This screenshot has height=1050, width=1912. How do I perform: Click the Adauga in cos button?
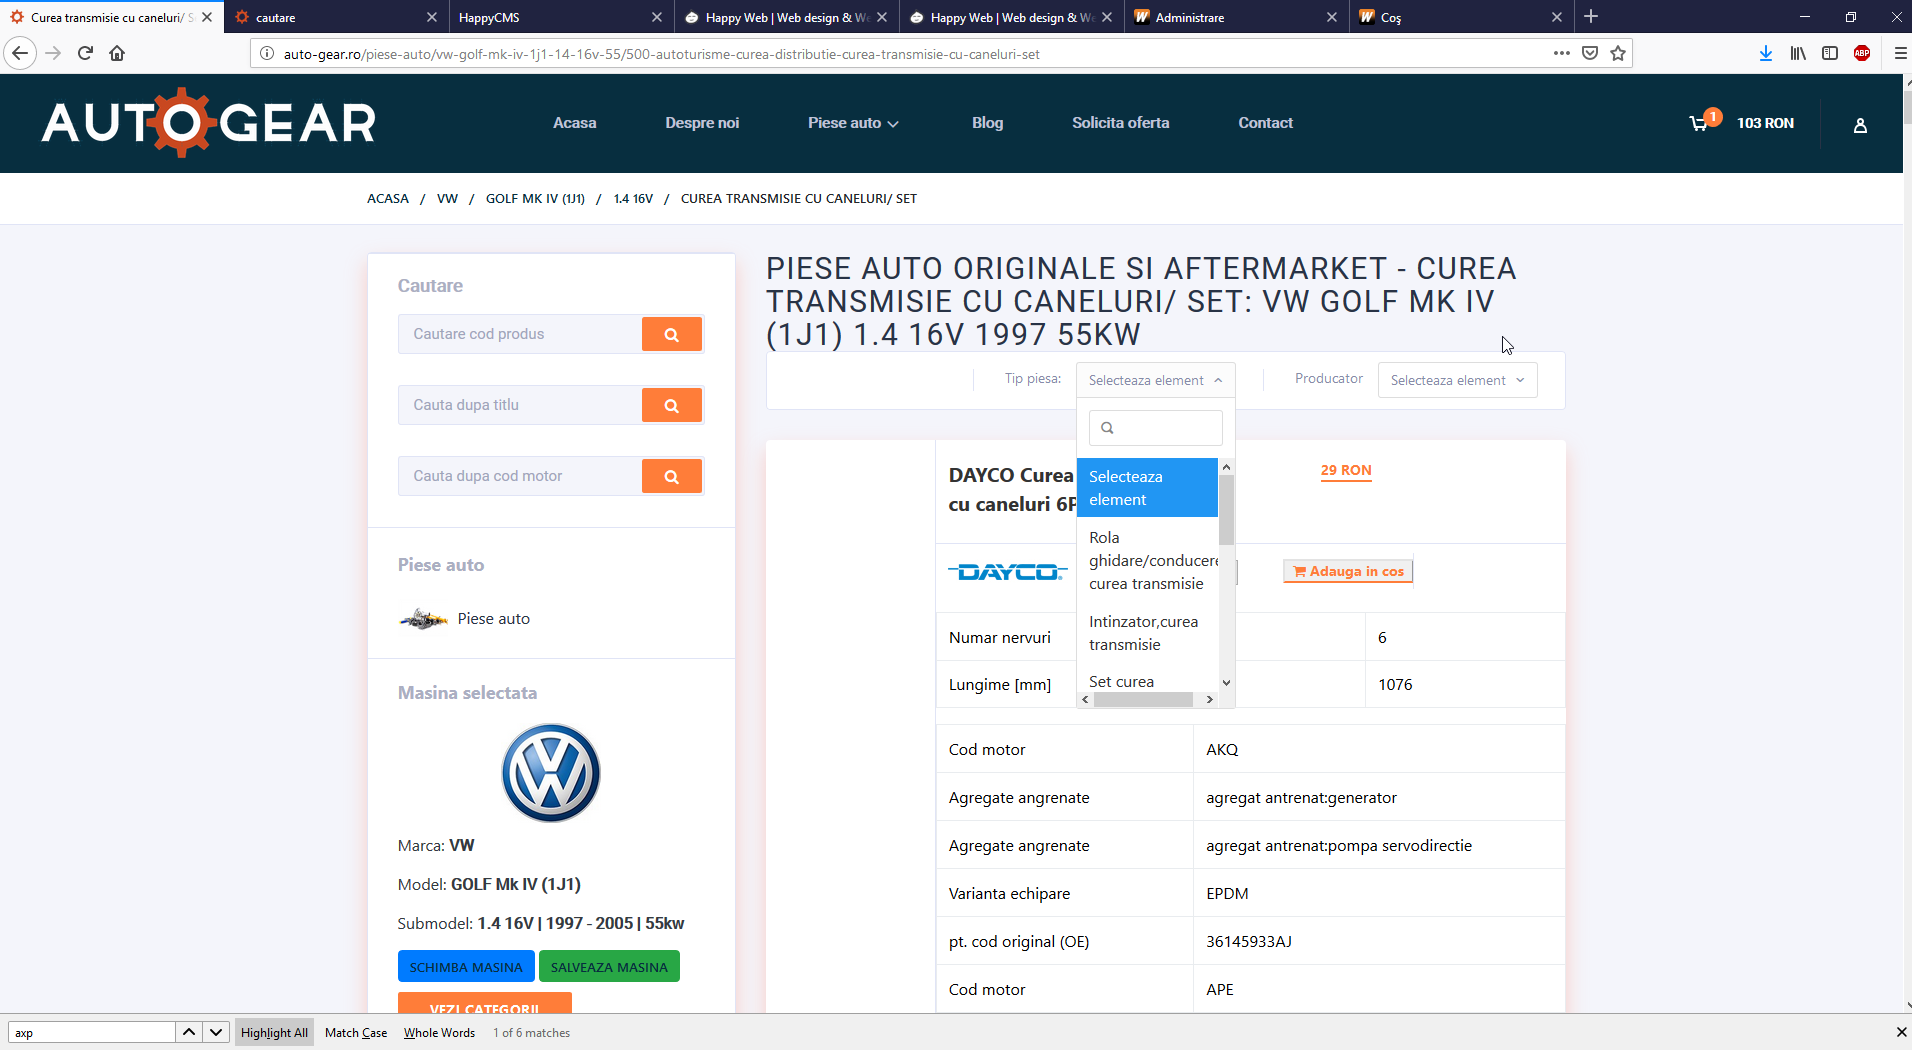pyautogui.click(x=1348, y=571)
